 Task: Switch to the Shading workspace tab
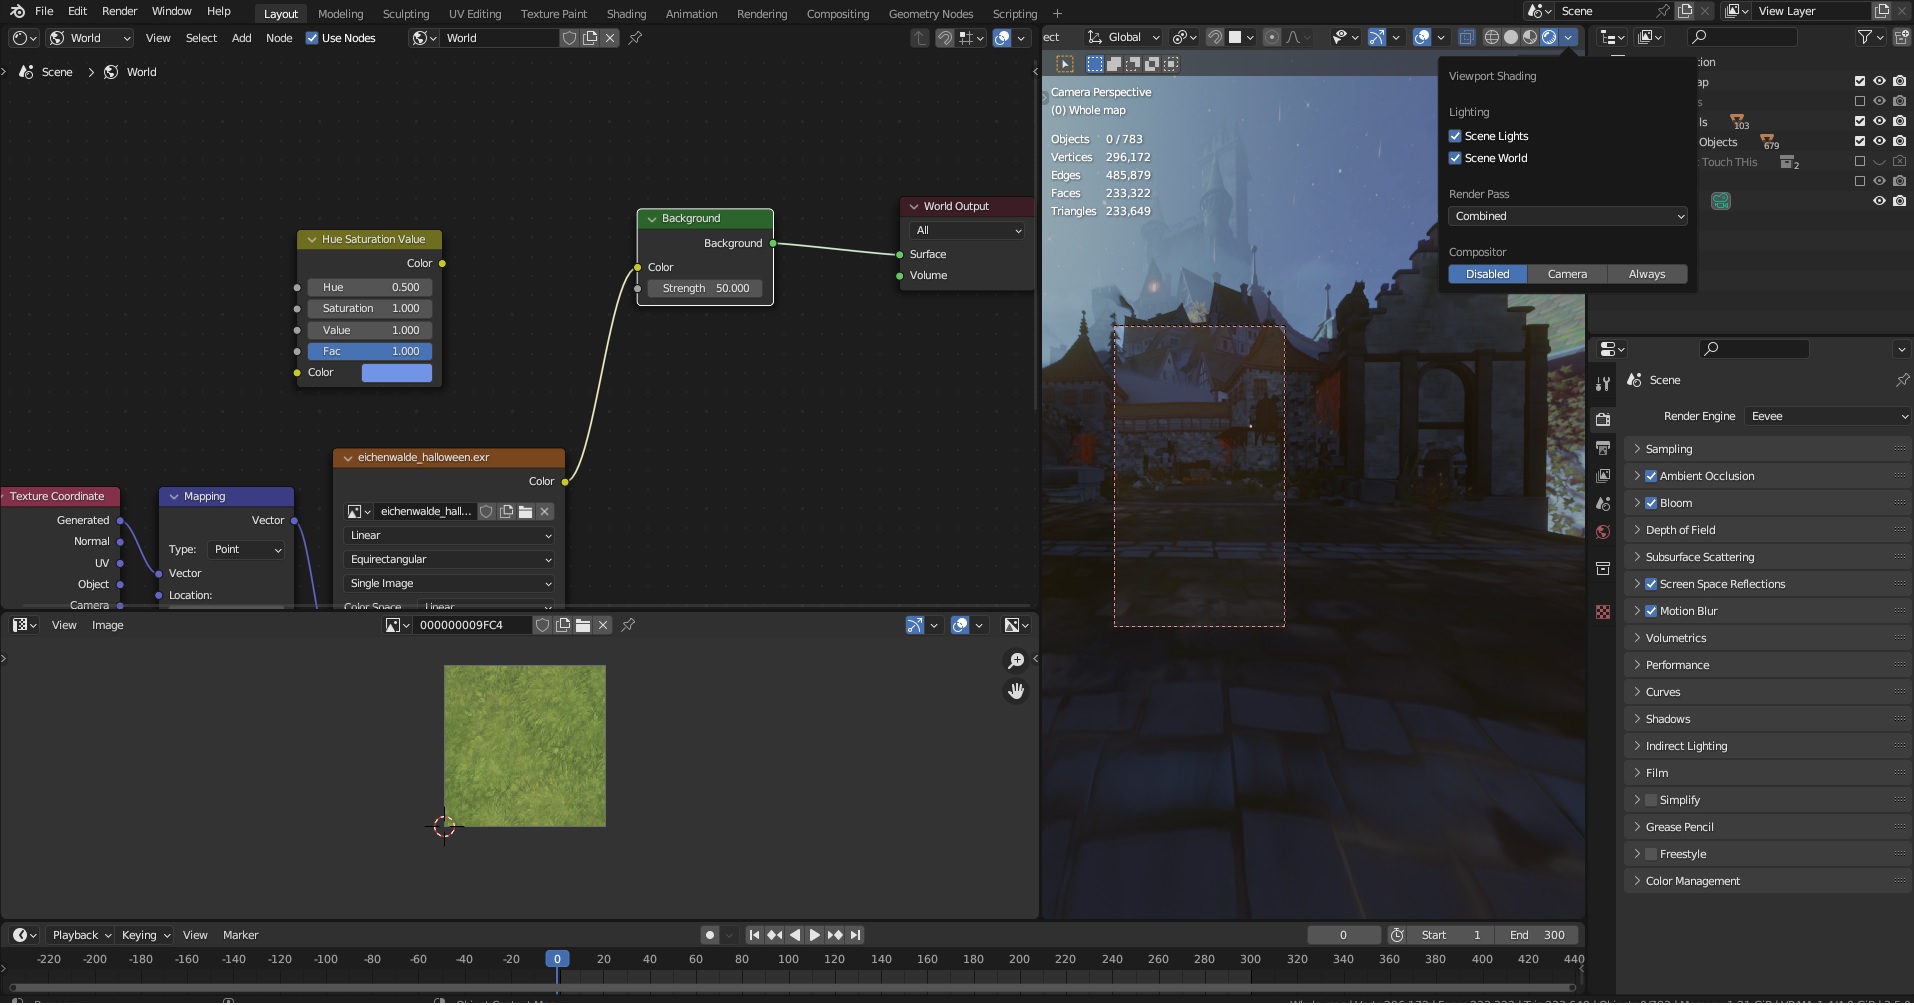click(626, 14)
